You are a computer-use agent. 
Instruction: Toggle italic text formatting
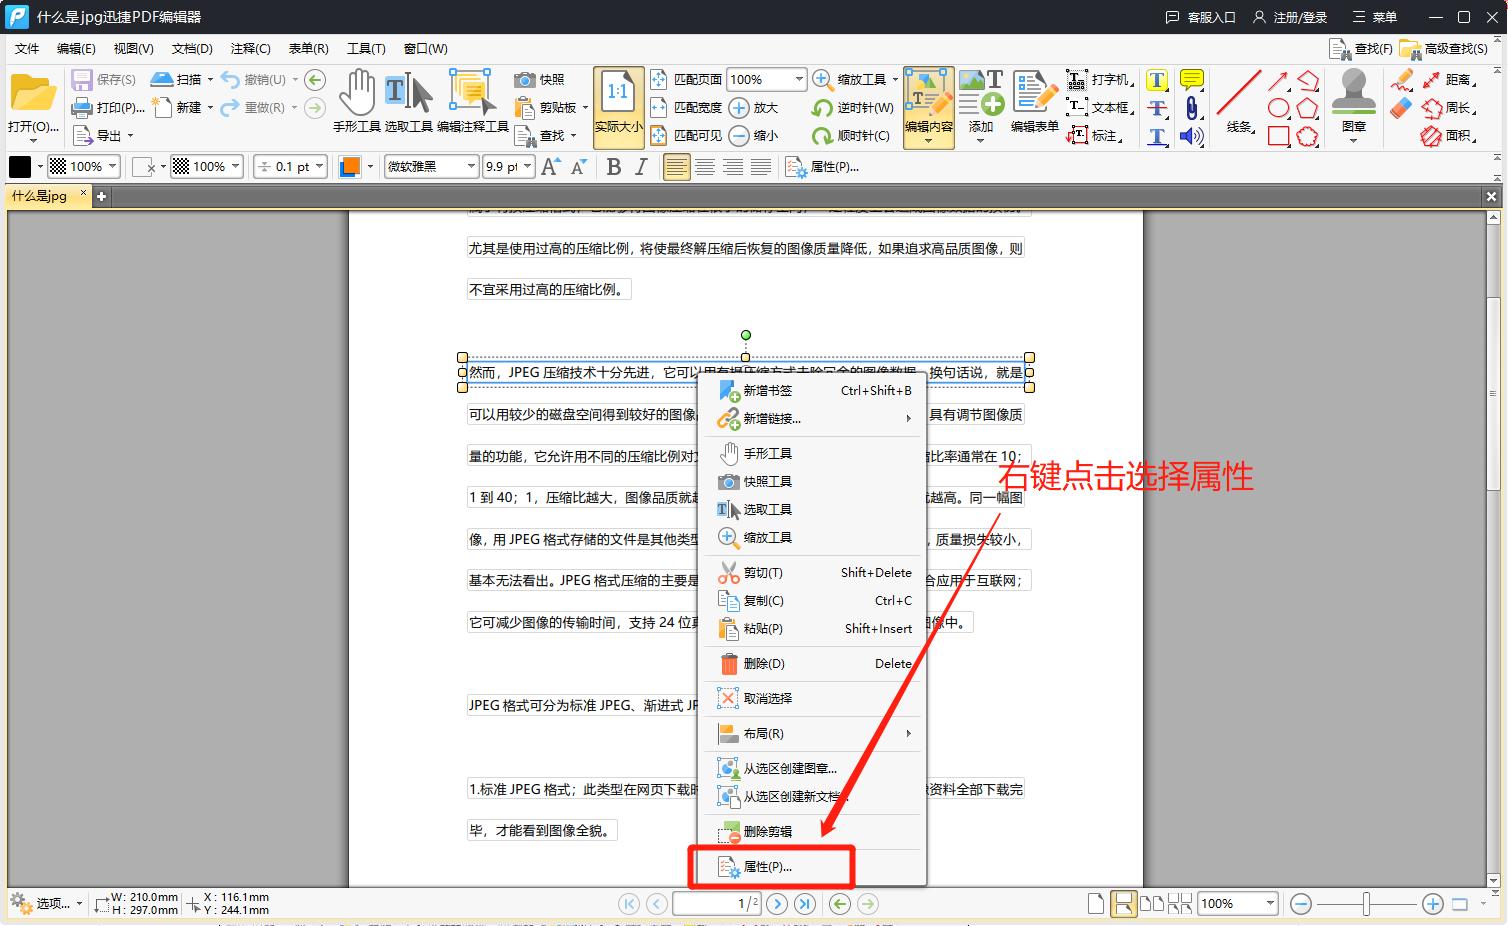pos(640,167)
